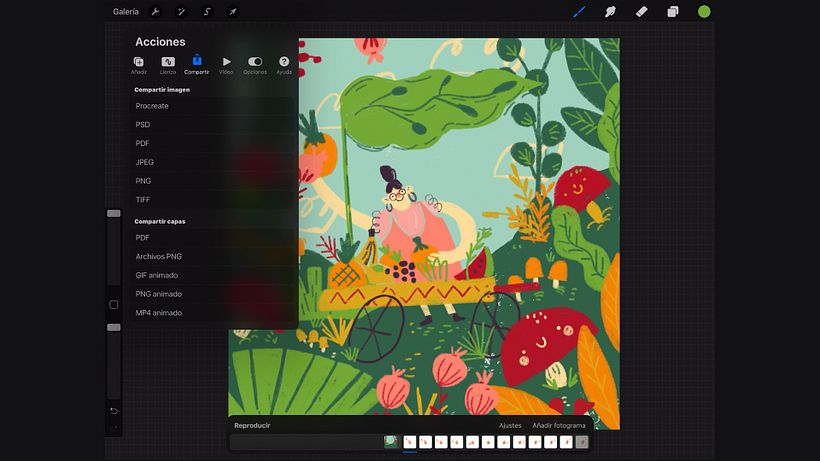The height and width of the screenshot is (461, 820).
Task: Export image as JPEG
Action: pos(212,162)
